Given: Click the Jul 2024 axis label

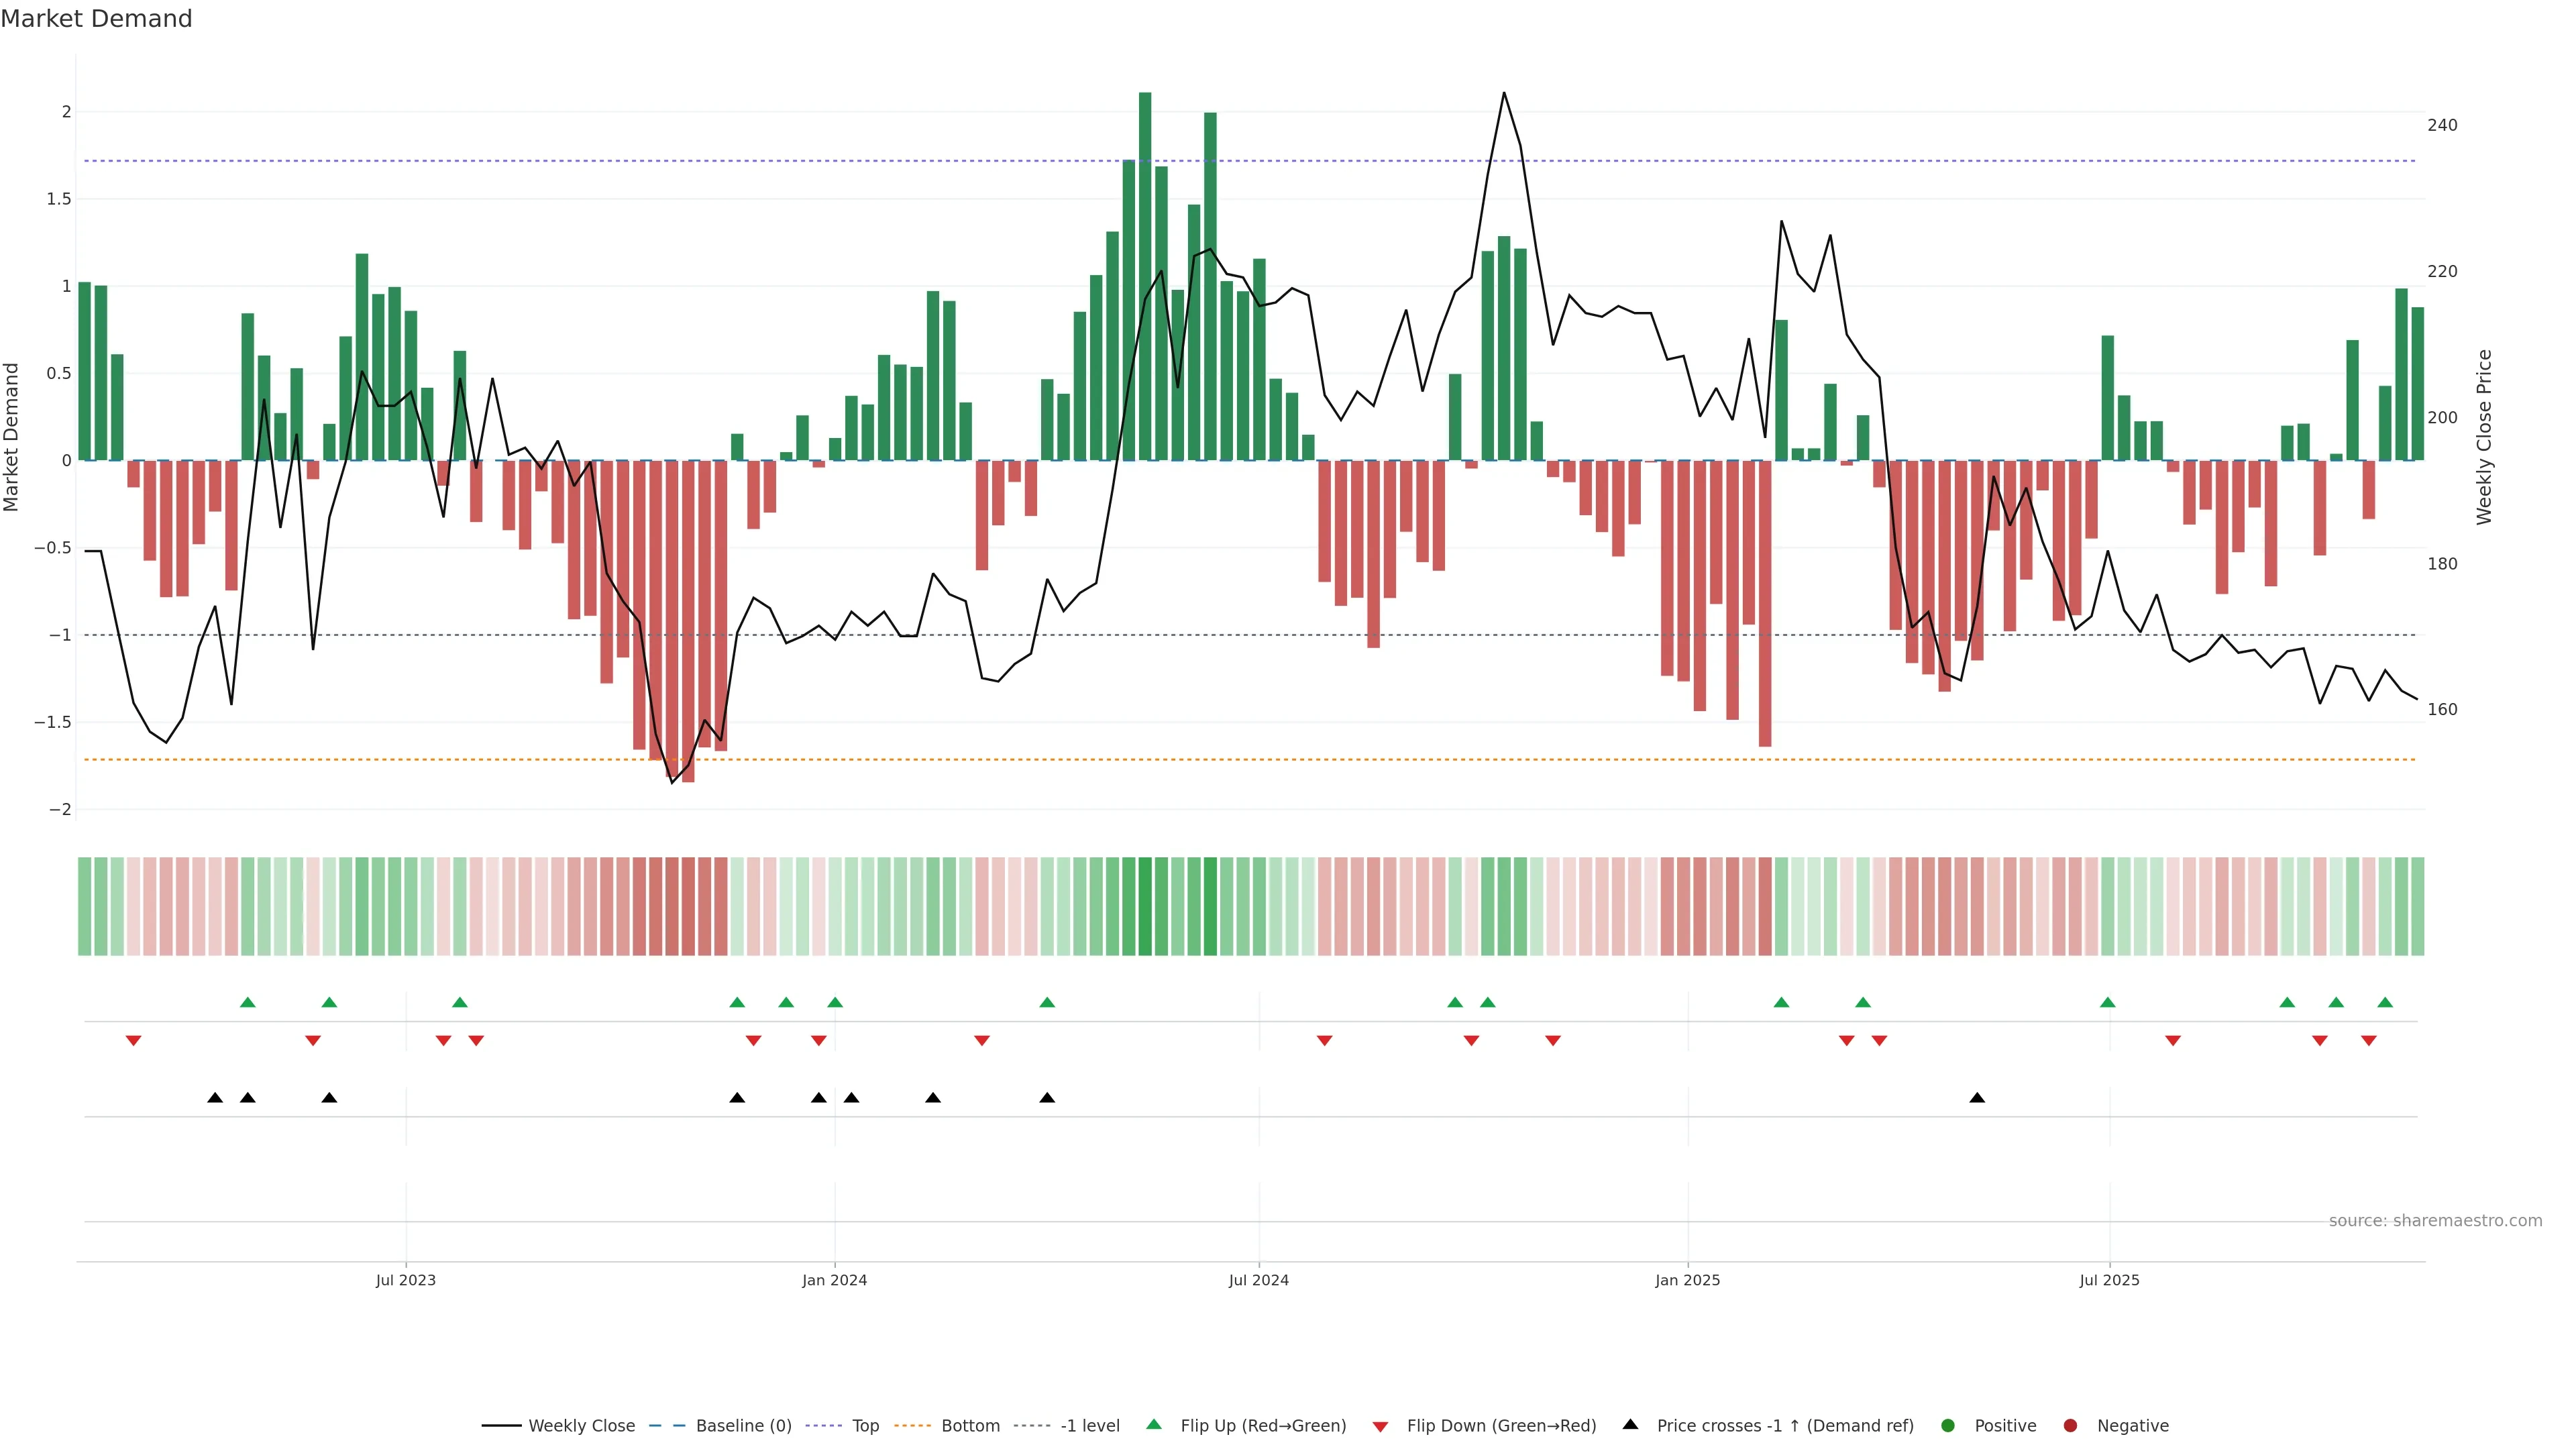Looking at the screenshot, I should click(1258, 1281).
